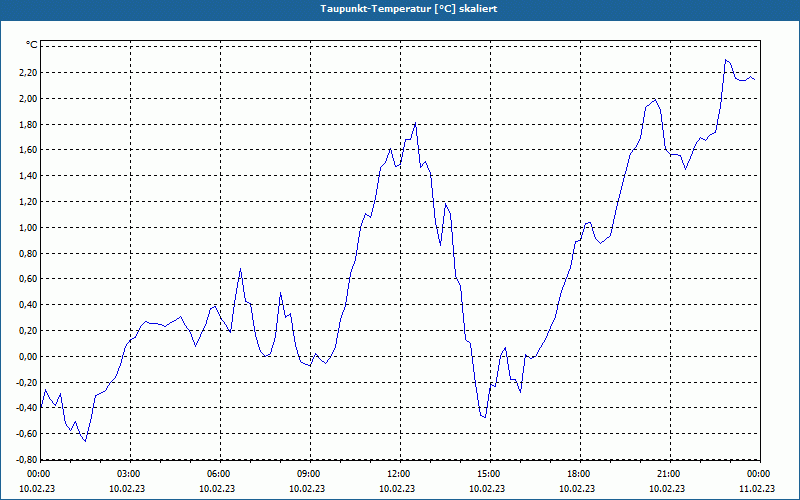Click the positive '0,80' y-axis label
This screenshot has width=800, height=500.
pyautogui.click(x=30, y=253)
